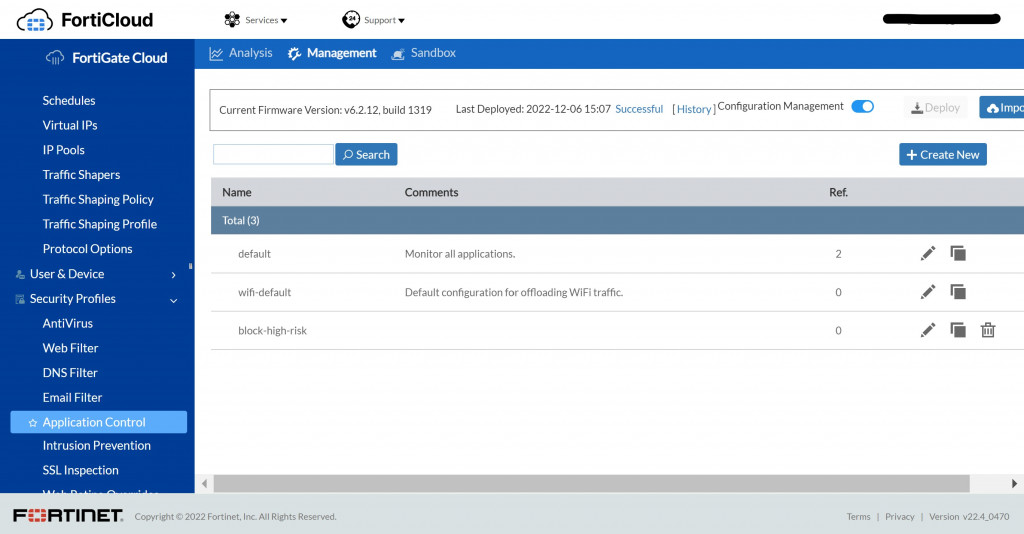Image resolution: width=1024 pixels, height=534 pixels.
Task: Click the Deploy button
Action: [935, 108]
